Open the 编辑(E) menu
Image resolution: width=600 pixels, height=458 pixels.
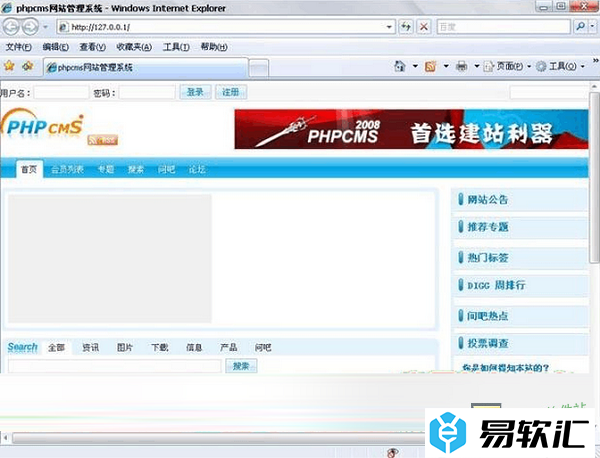tap(55, 47)
